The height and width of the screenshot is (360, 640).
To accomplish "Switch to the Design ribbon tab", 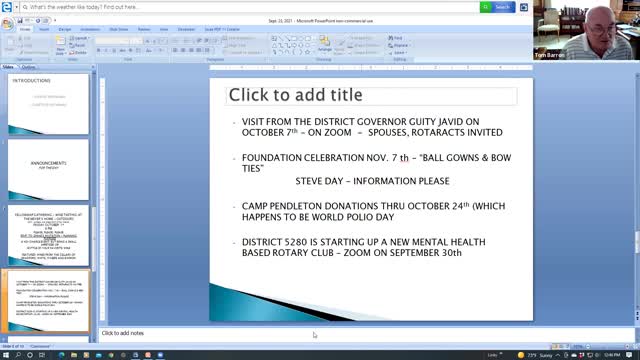I will (x=64, y=29).
